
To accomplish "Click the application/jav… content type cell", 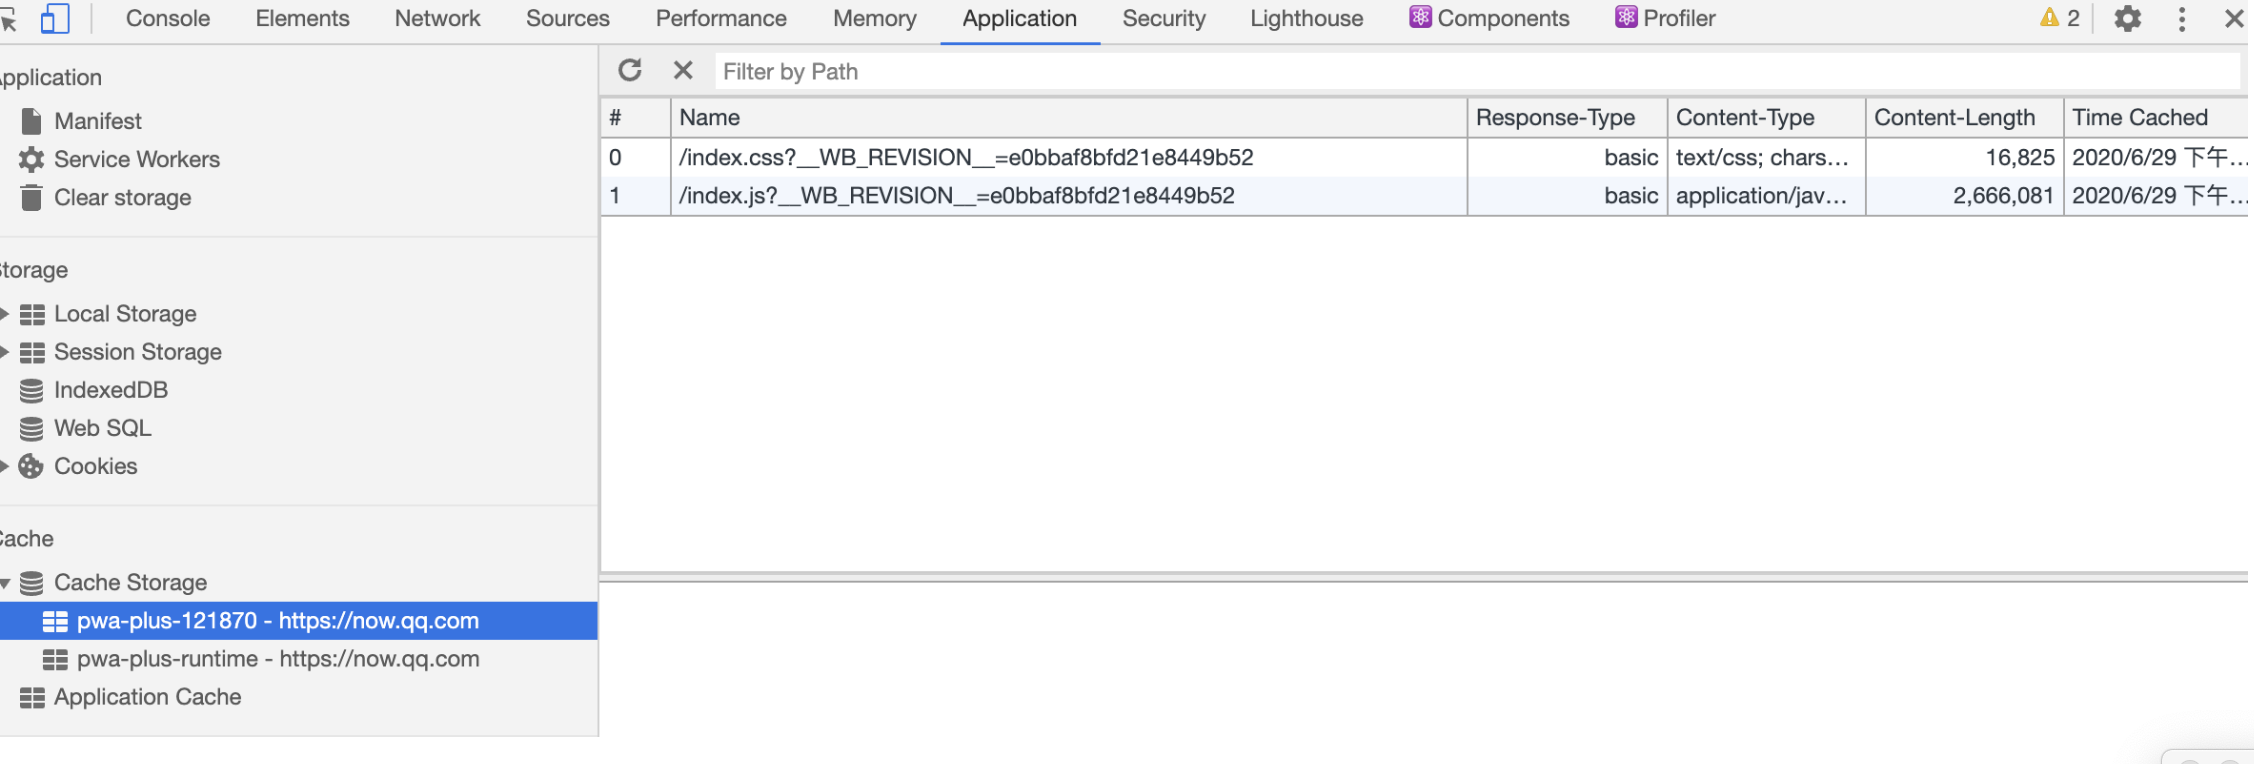I will tap(1765, 195).
